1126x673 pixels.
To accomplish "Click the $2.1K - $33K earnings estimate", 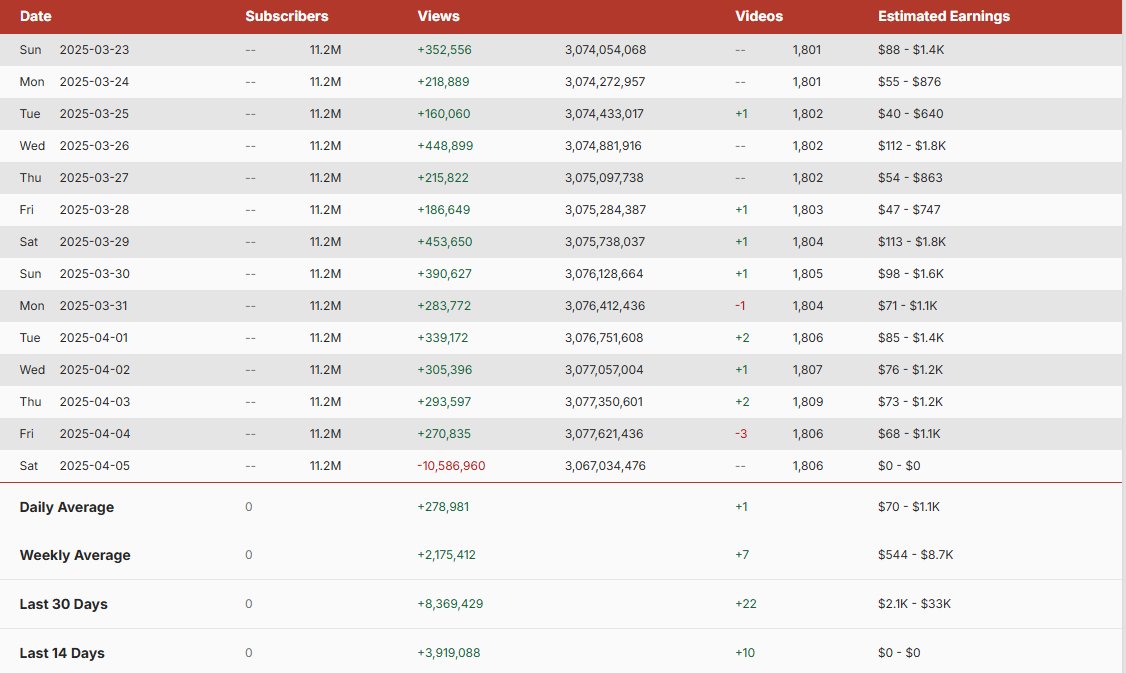I will [x=914, y=603].
